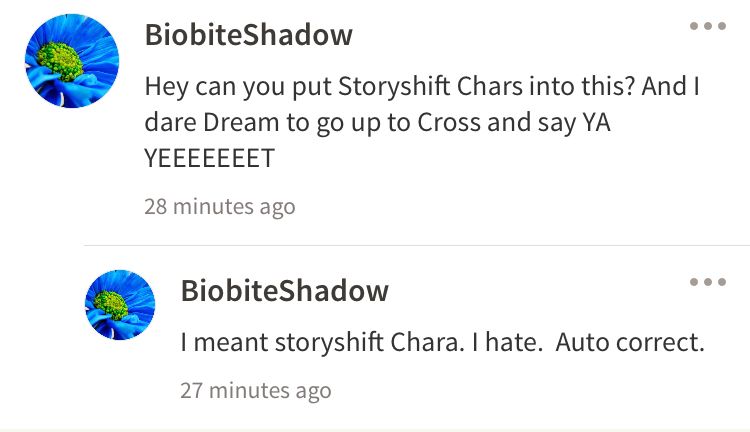Click the word "Dream" in the first comment

click(241, 122)
